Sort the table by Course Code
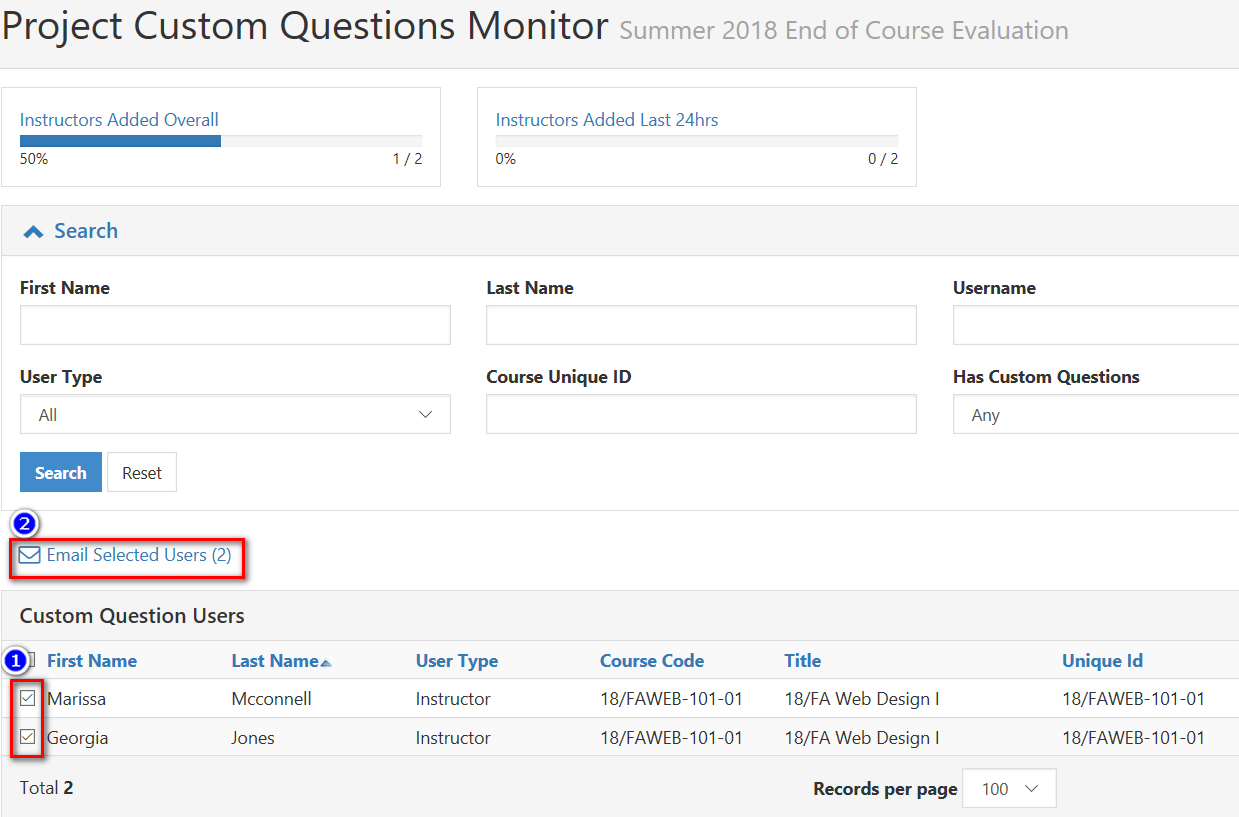Viewport: 1239px width, 817px height. 651,660
